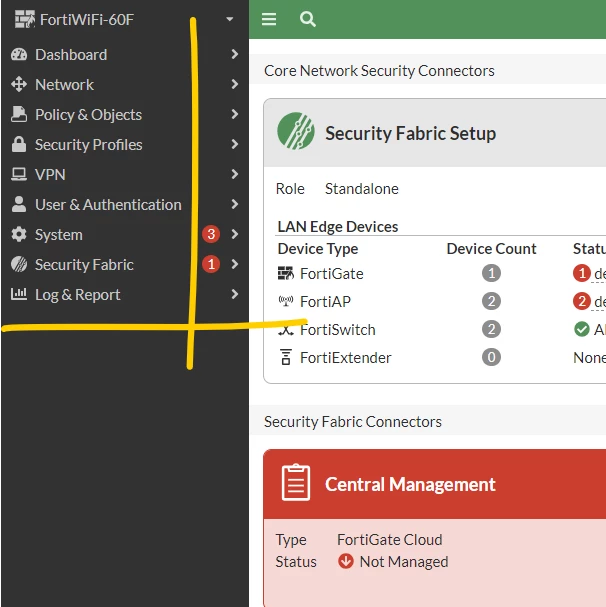This screenshot has width=606, height=607.
Task: Click the FortiGate device count badge
Action: (491, 273)
